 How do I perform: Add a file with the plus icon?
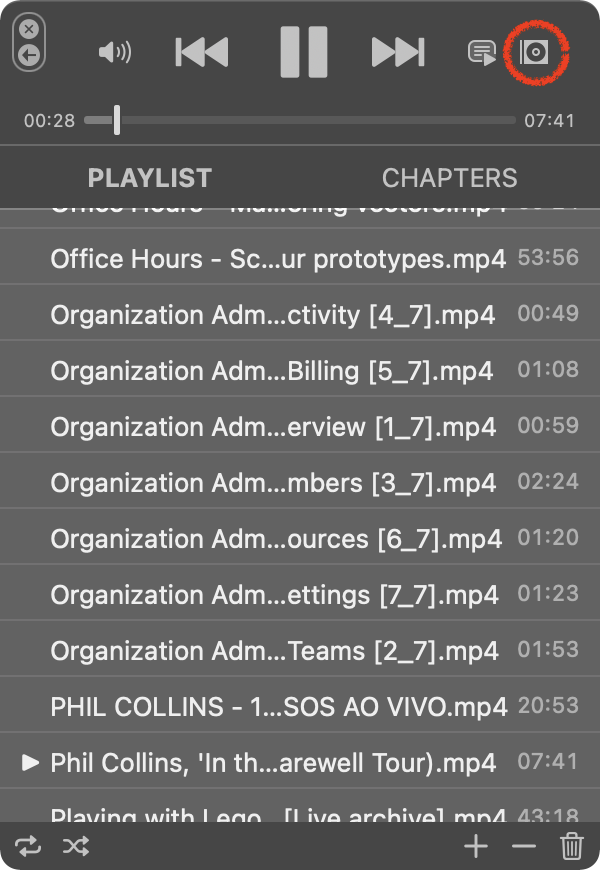(x=476, y=846)
